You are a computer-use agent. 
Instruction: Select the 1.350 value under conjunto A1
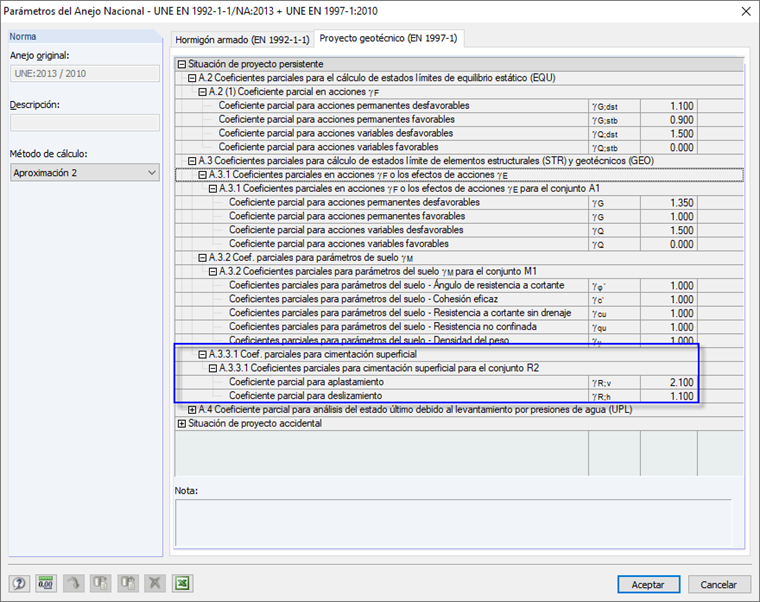click(669, 203)
